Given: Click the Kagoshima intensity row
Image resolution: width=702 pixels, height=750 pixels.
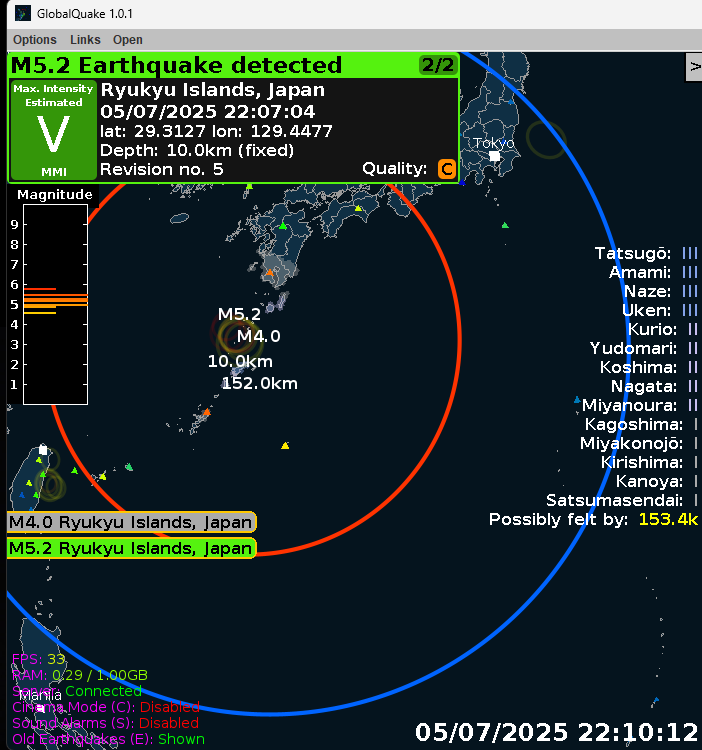Looking at the screenshot, I should [641, 424].
